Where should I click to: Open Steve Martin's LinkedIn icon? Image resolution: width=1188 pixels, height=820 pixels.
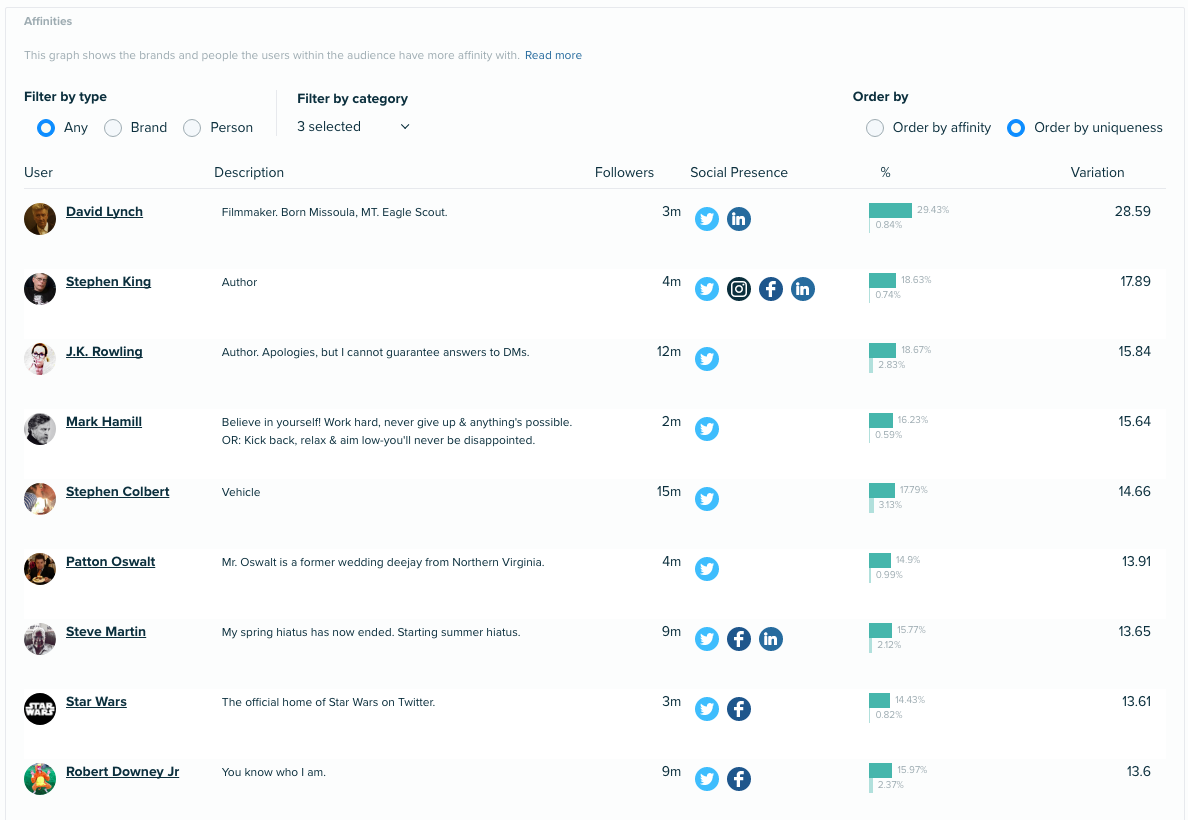[771, 639]
